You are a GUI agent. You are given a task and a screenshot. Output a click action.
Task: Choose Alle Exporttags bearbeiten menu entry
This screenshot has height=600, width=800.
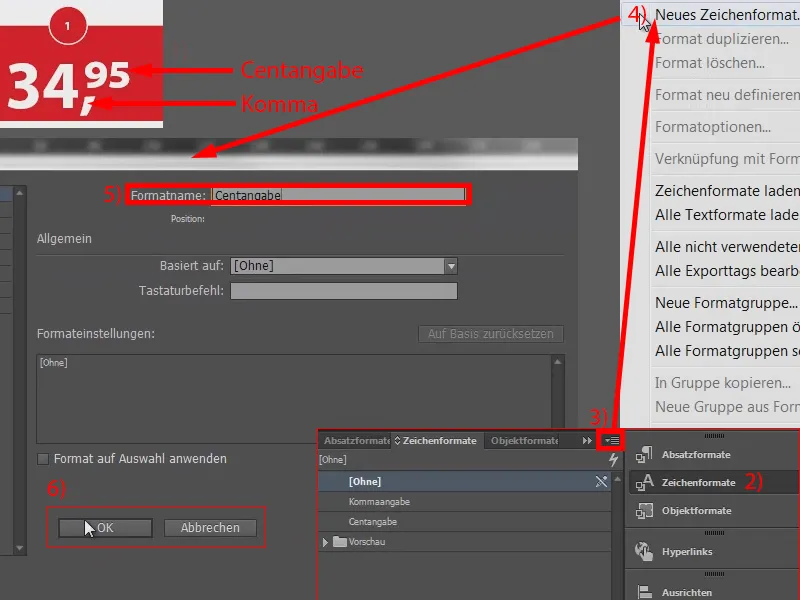tap(727, 271)
